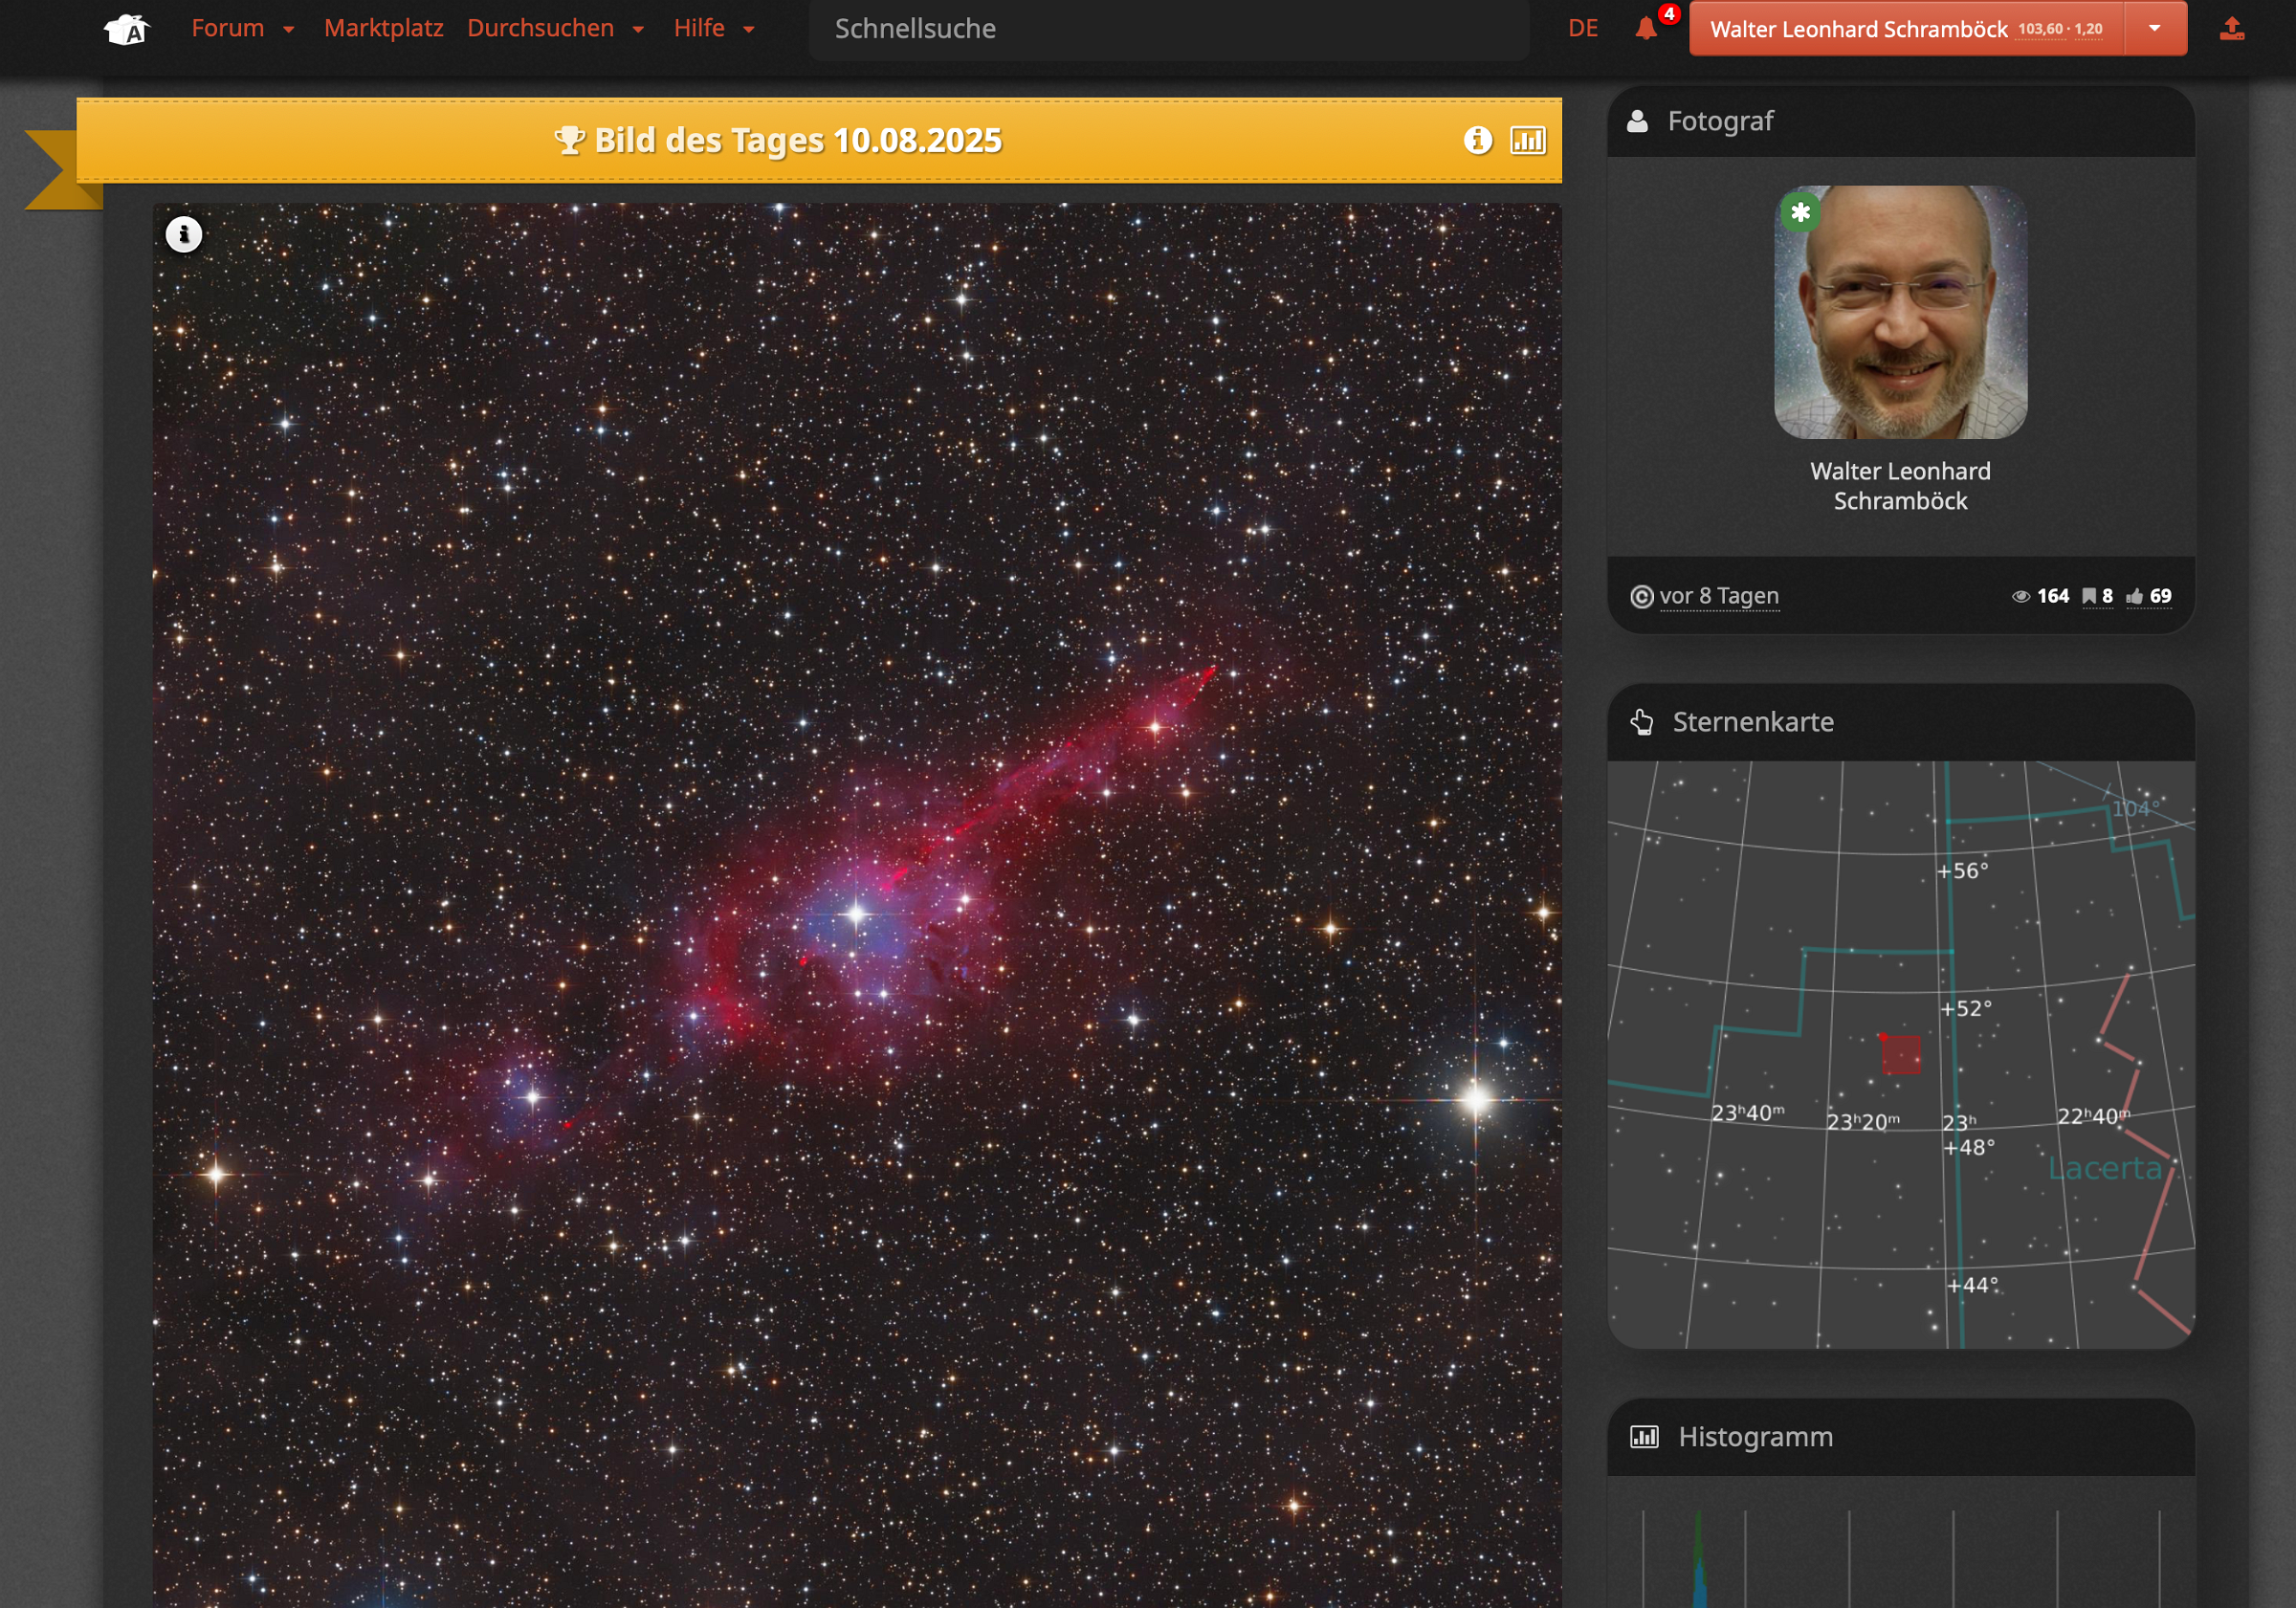Open the Marktplatz menu item
This screenshot has width=2296, height=1608.
coord(383,29)
